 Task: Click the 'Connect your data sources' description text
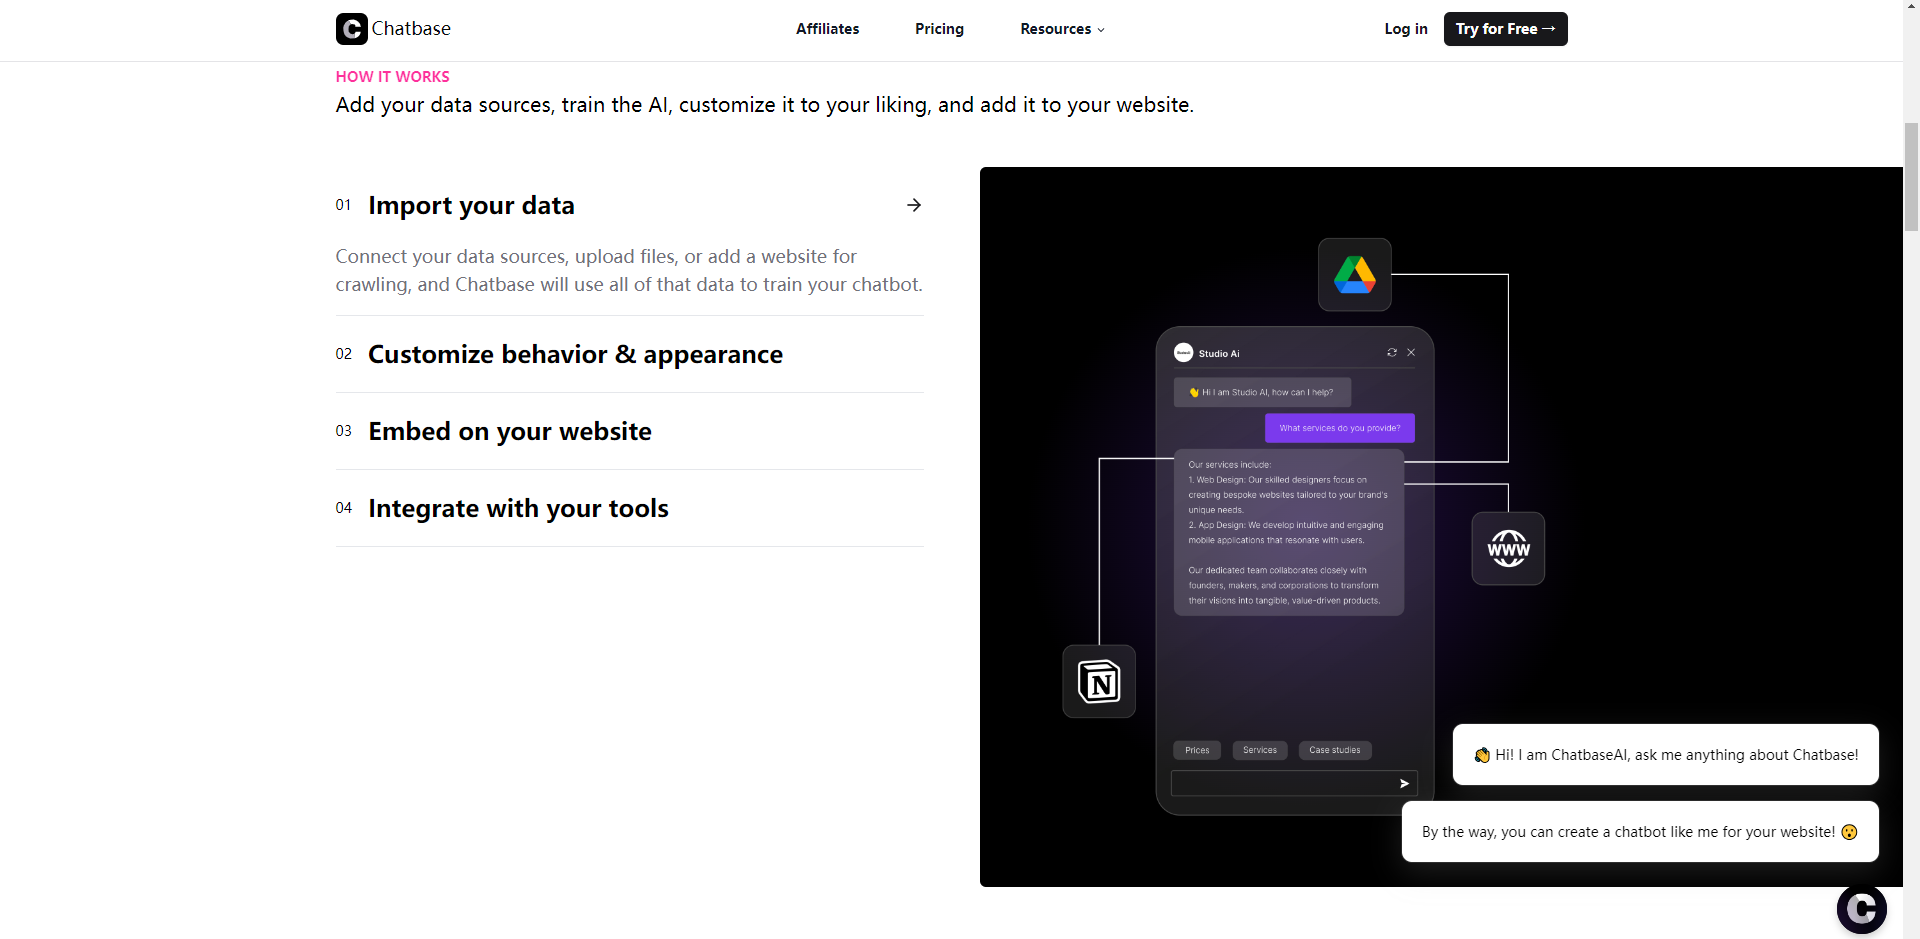tap(629, 270)
